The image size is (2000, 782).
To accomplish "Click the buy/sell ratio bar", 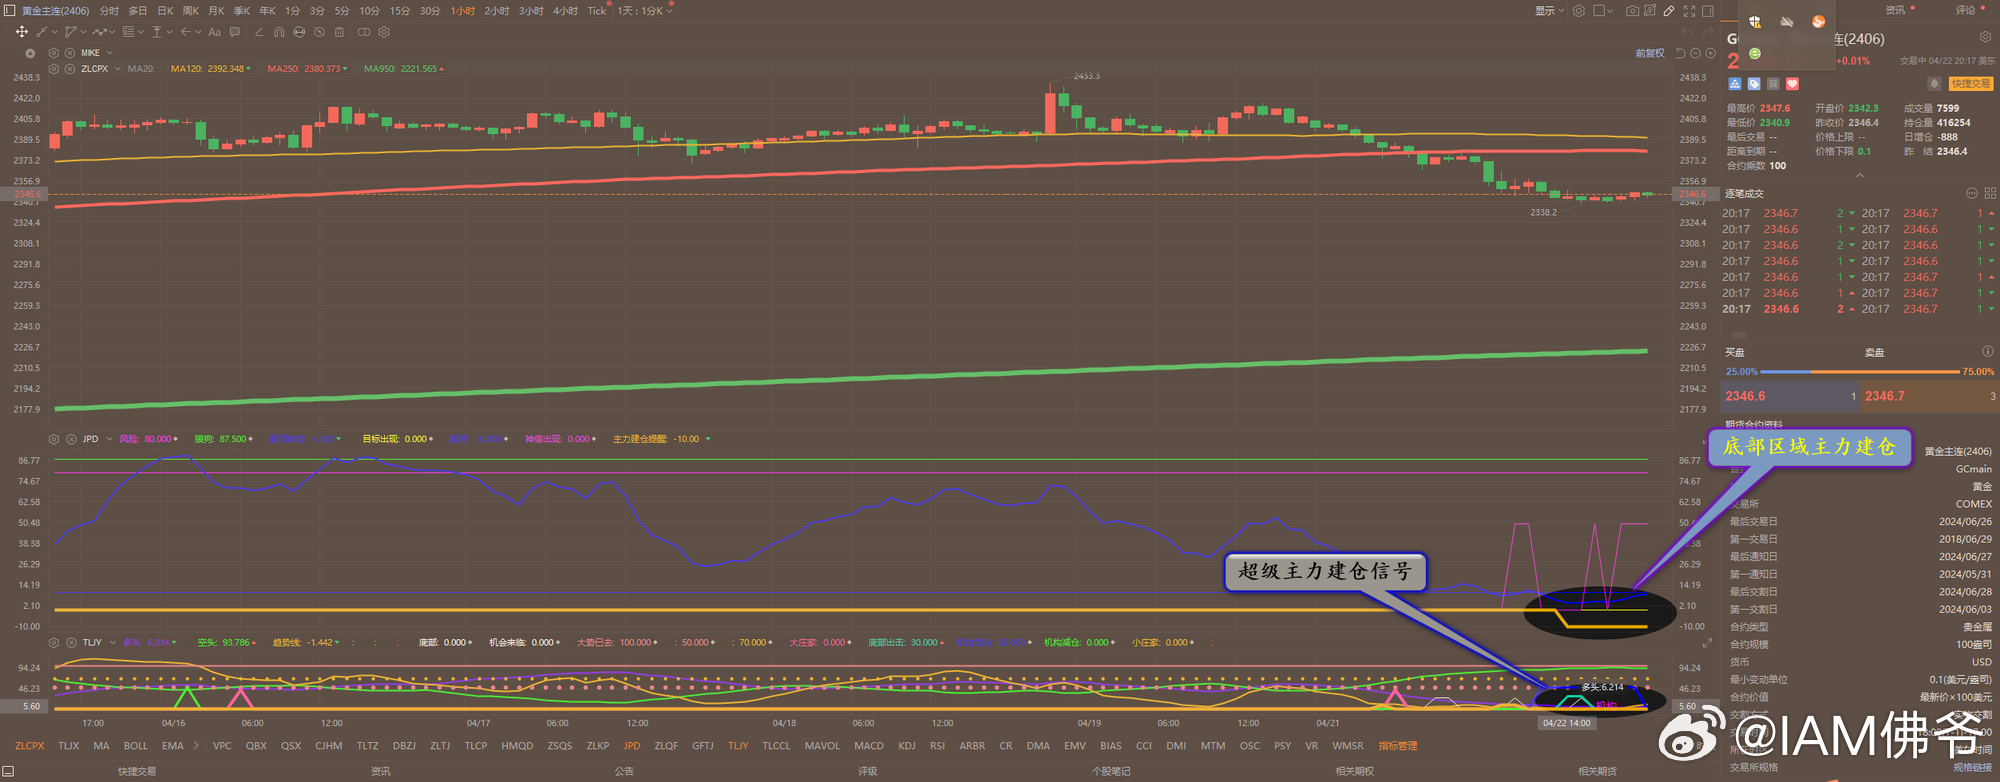I will coord(1859,372).
